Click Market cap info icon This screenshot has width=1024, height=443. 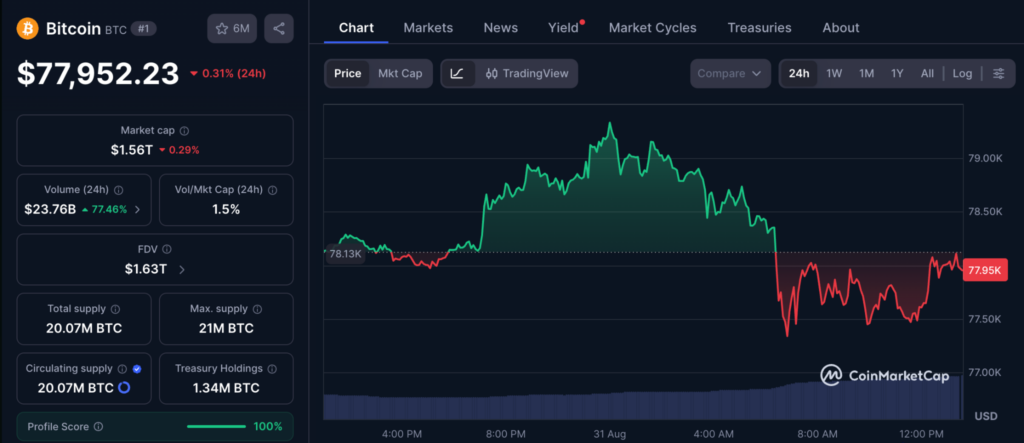pos(184,131)
